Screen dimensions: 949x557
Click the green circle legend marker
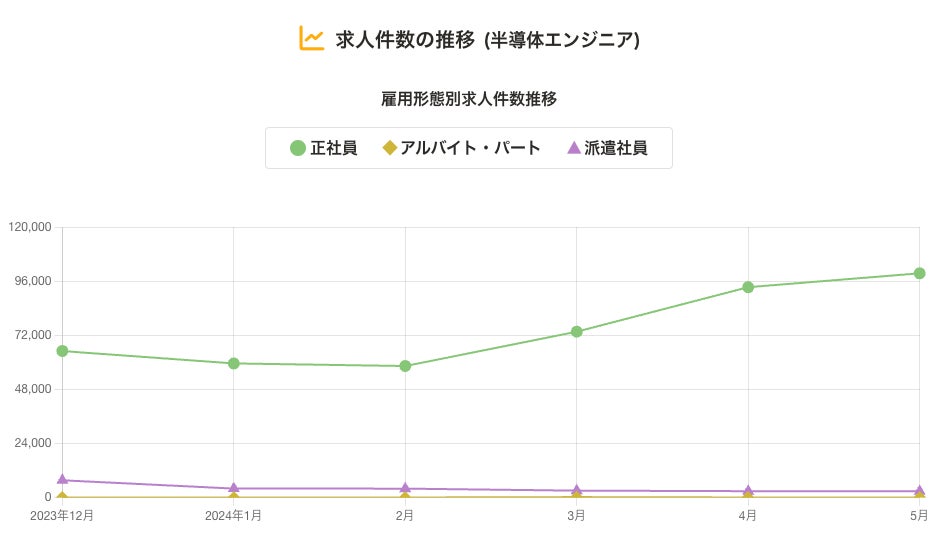click(x=298, y=148)
